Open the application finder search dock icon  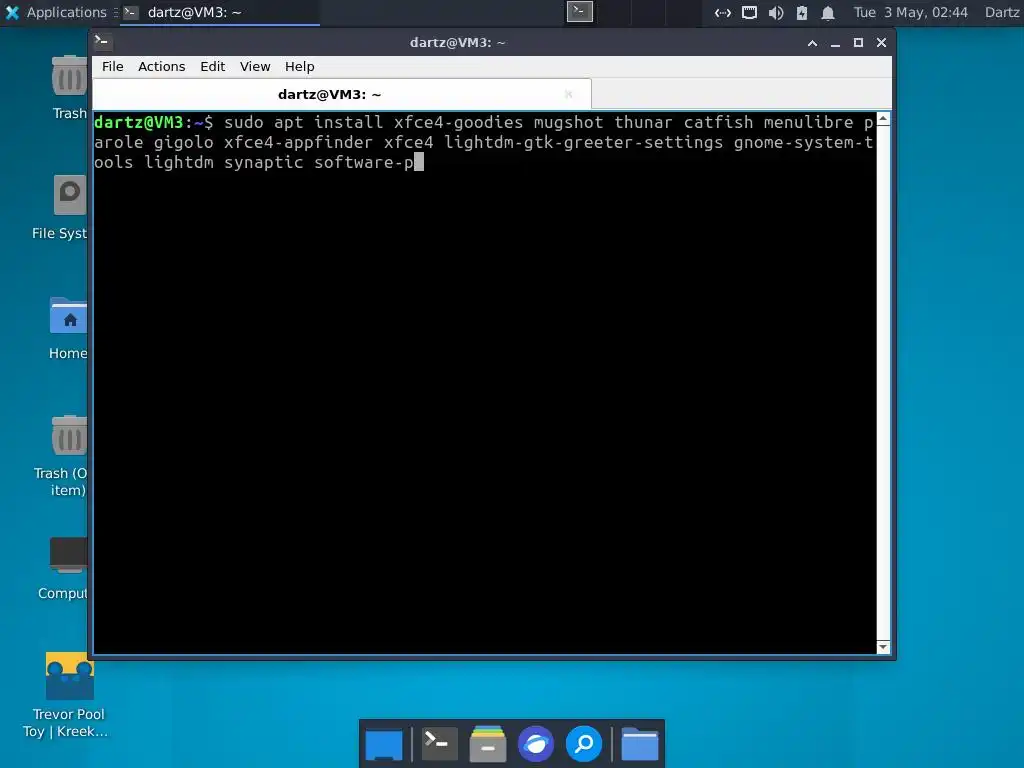point(584,744)
